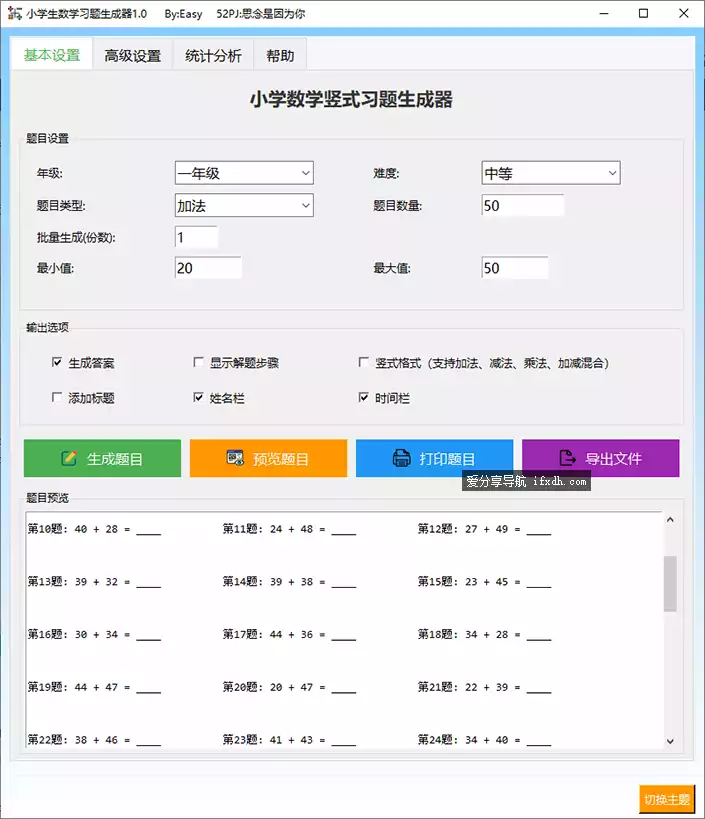Viewport: 705px width, 819px height.
Task: Open the 年级 dropdown showing 一年级
Action: (x=244, y=173)
